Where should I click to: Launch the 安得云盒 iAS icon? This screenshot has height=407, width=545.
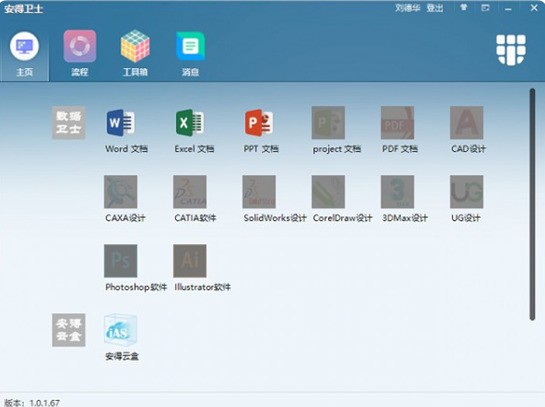(120, 330)
